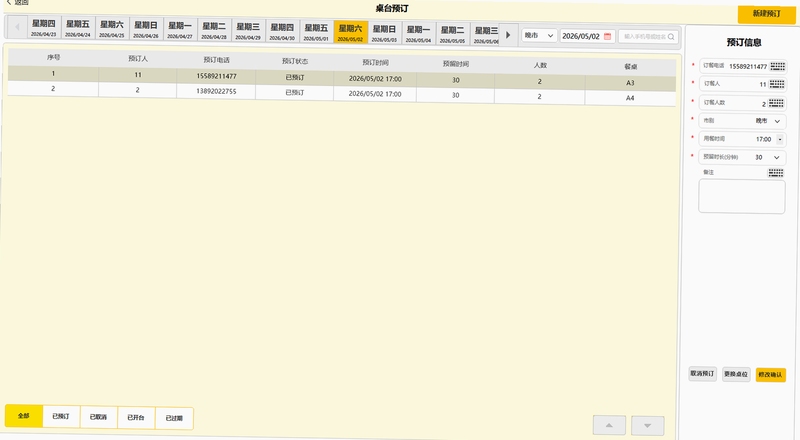Click 餐桌 column header
Viewport: 800px width, 440px height.
pos(631,67)
